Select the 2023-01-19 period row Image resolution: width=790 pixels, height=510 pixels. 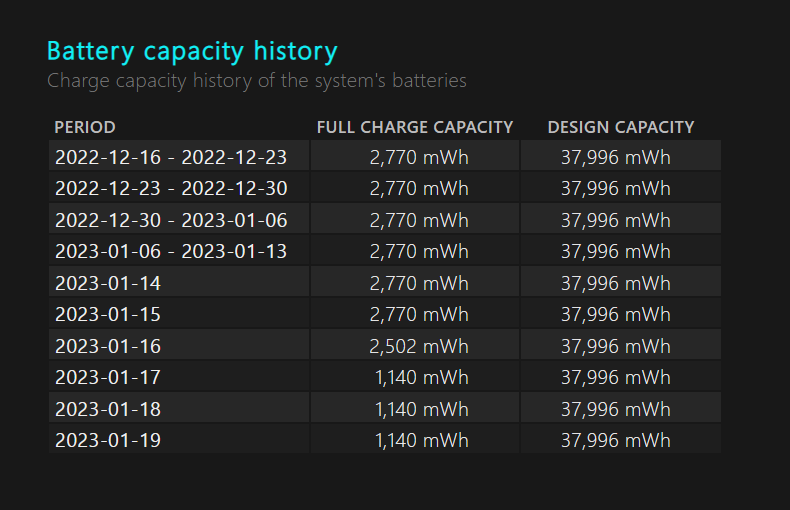coord(385,440)
